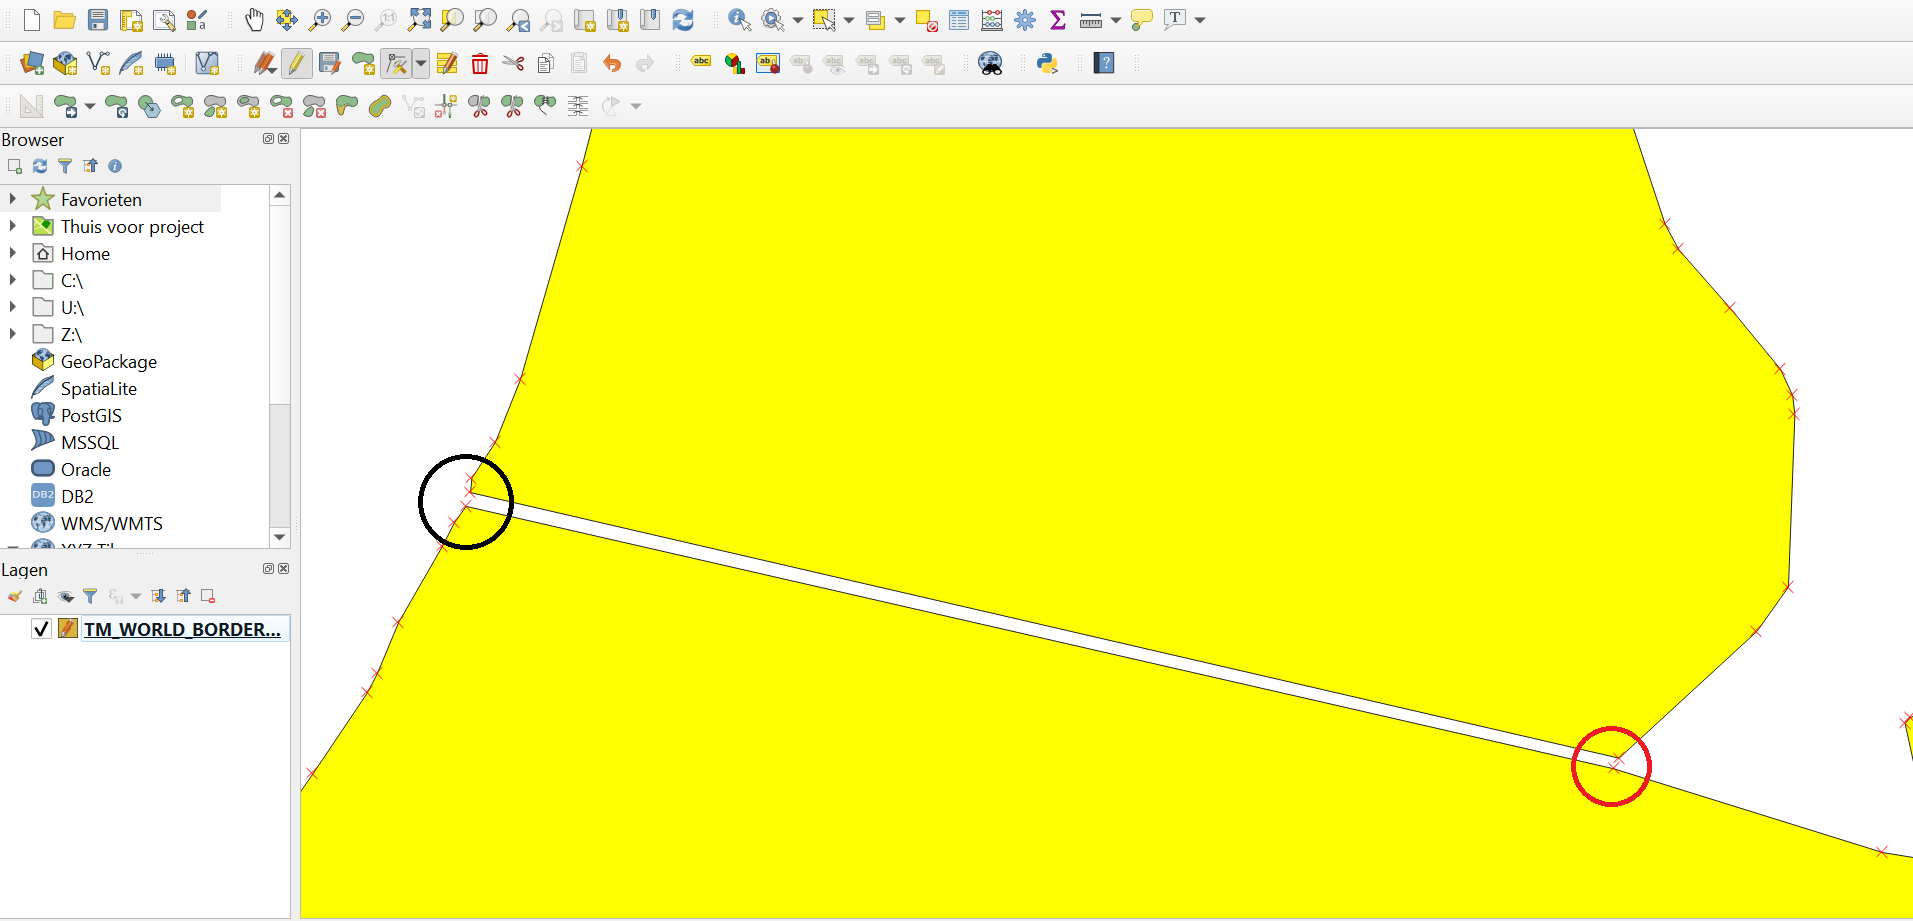Toggle map tips speech bubble icon
Image resolution: width=1913 pixels, height=921 pixels.
(x=1141, y=20)
